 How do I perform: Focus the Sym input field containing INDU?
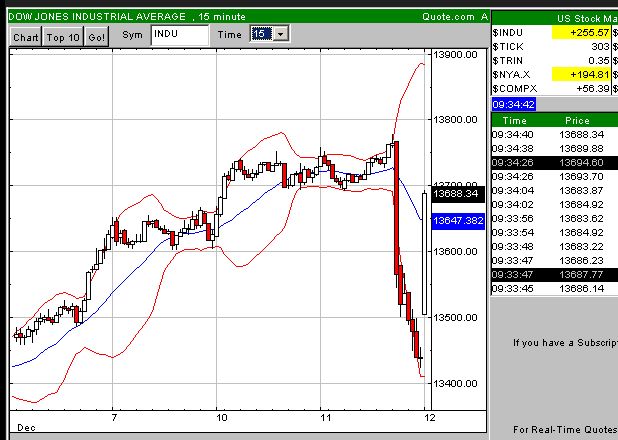click(180, 35)
